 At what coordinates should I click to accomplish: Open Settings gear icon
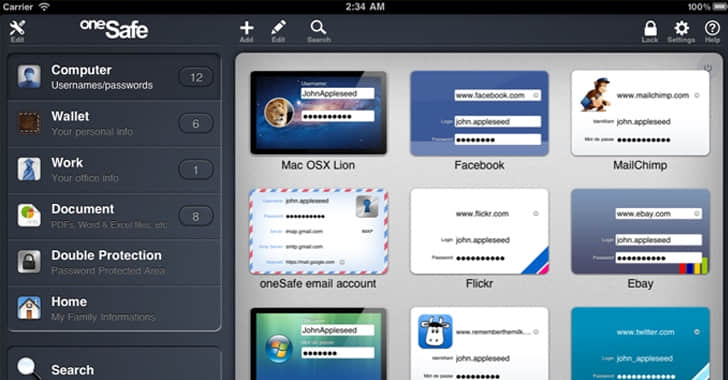click(x=681, y=28)
